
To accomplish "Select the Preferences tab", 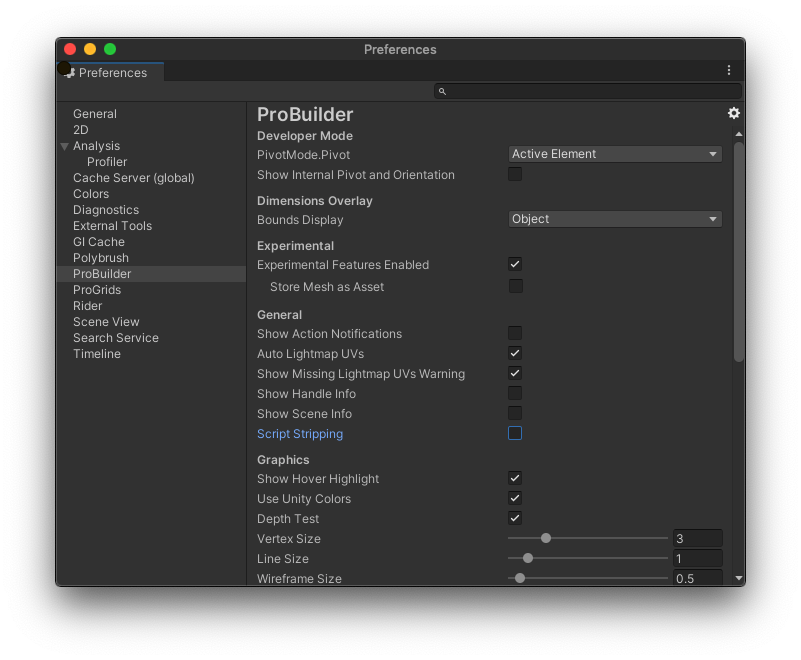I will tap(111, 72).
